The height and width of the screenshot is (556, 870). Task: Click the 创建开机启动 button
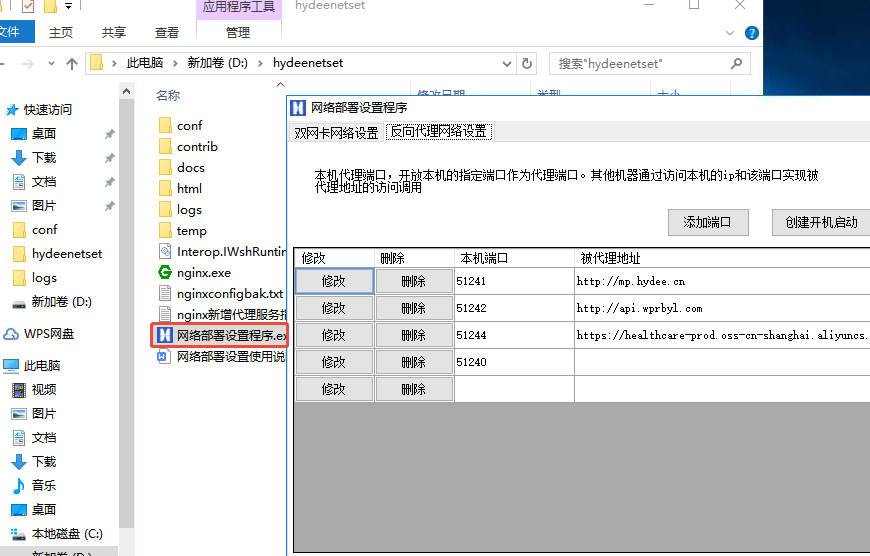pos(821,223)
